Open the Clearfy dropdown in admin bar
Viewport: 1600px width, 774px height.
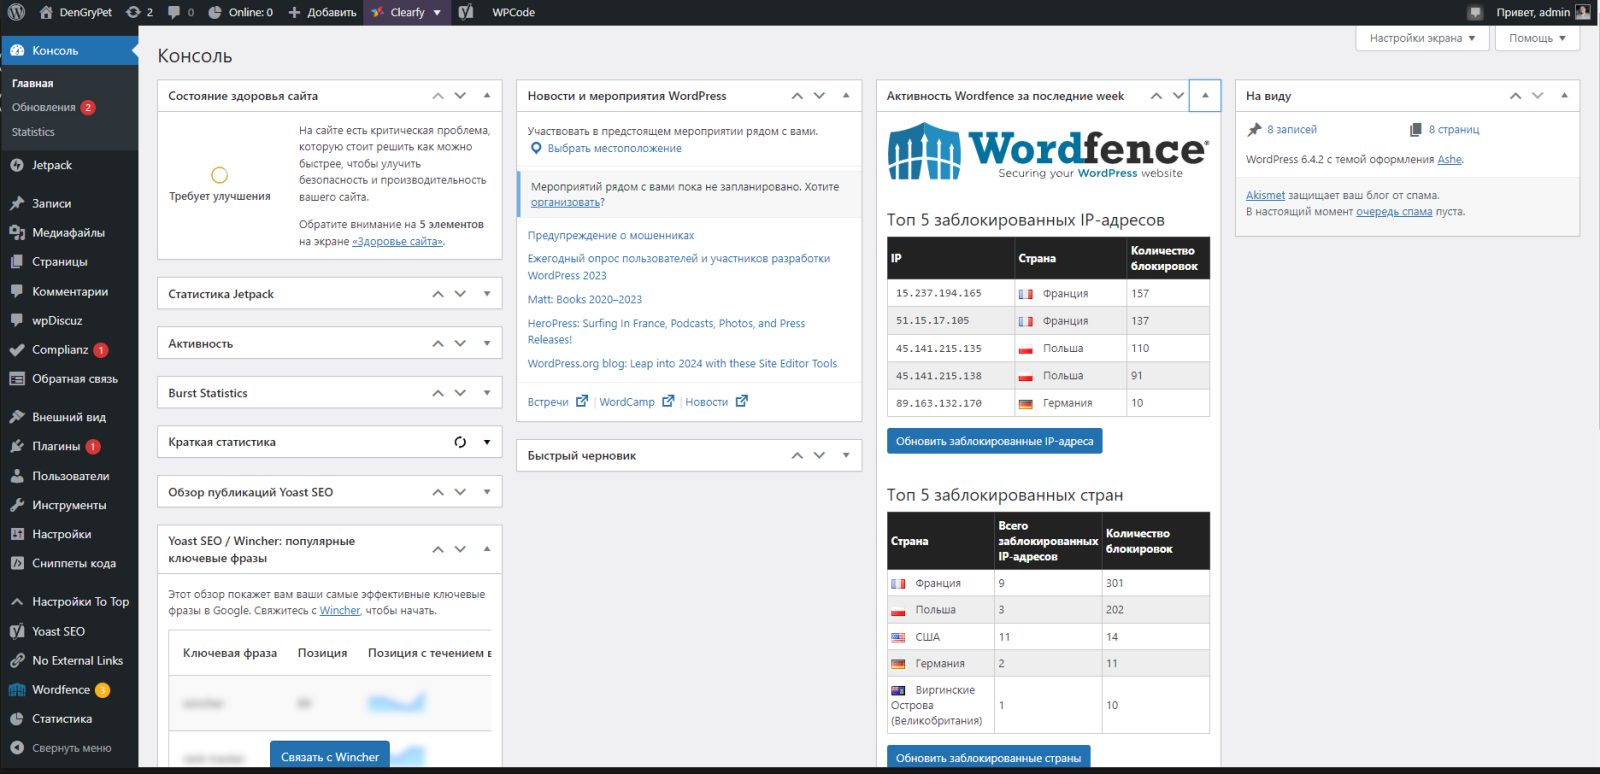click(406, 12)
